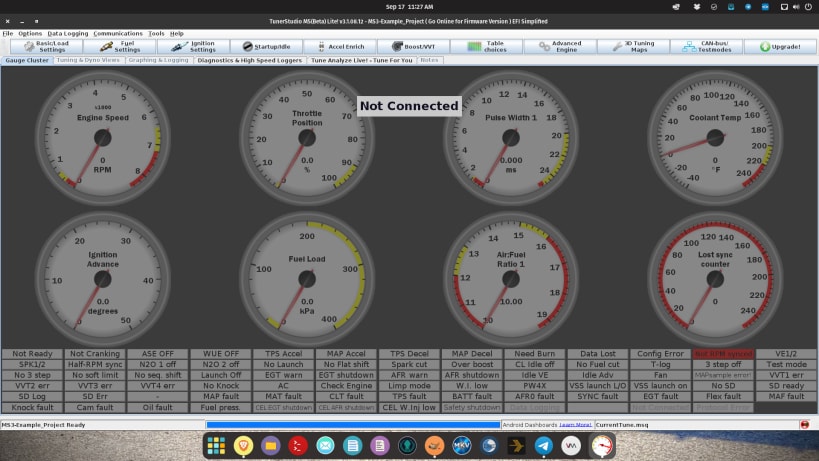The image size is (819, 461).
Task: Open Basic/Load Settings toolbar button
Action: (x=46, y=46)
